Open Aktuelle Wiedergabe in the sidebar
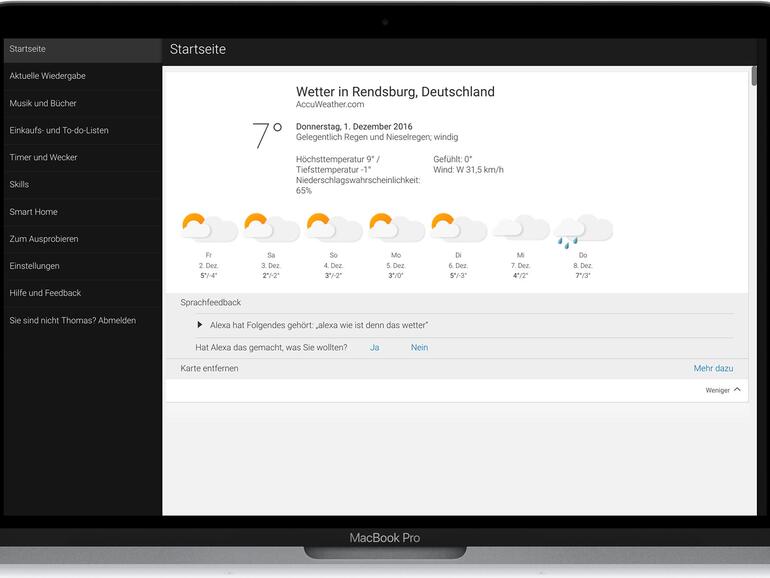Image resolution: width=770 pixels, height=578 pixels. (x=82, y=76)
